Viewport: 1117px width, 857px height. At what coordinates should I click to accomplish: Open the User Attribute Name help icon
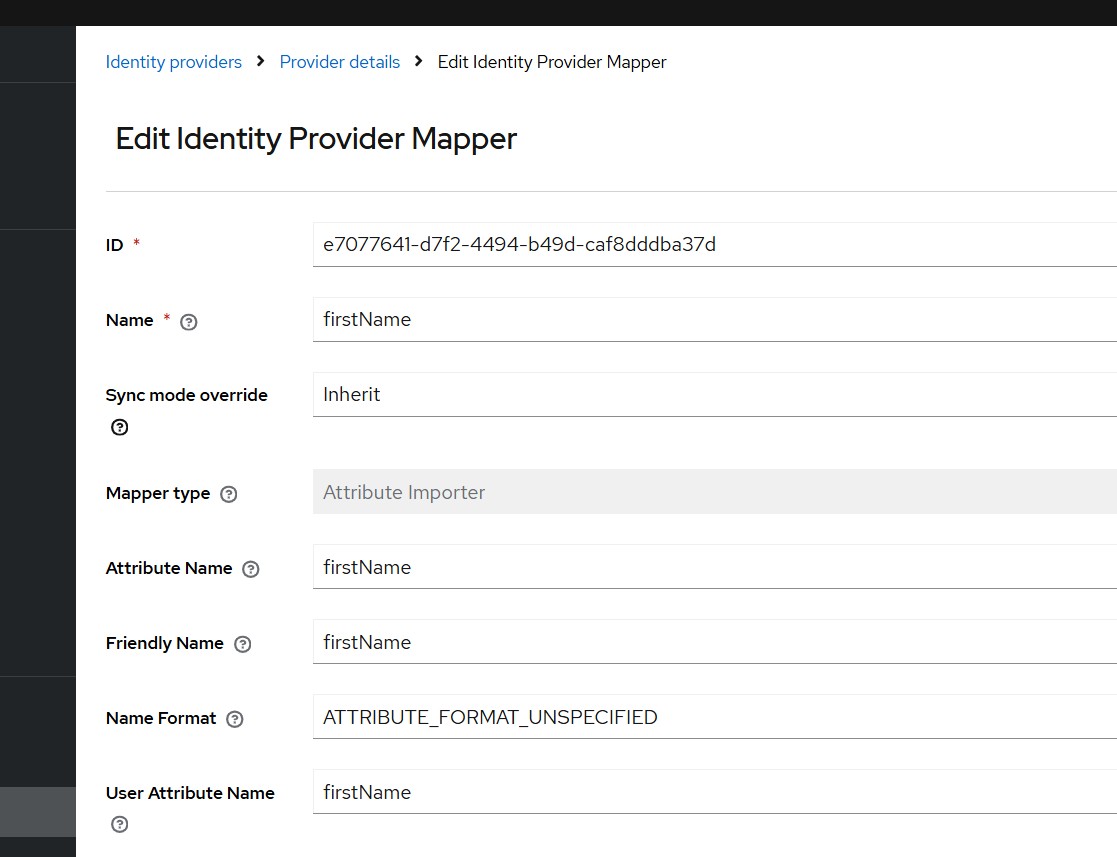tap(119, 824)
